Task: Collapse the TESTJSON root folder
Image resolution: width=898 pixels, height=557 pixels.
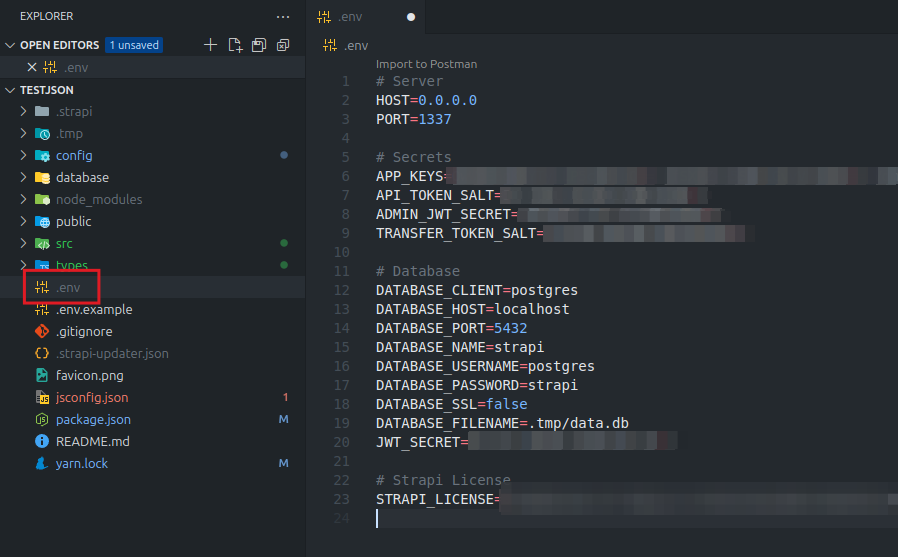Action: [x=11, y=90]
